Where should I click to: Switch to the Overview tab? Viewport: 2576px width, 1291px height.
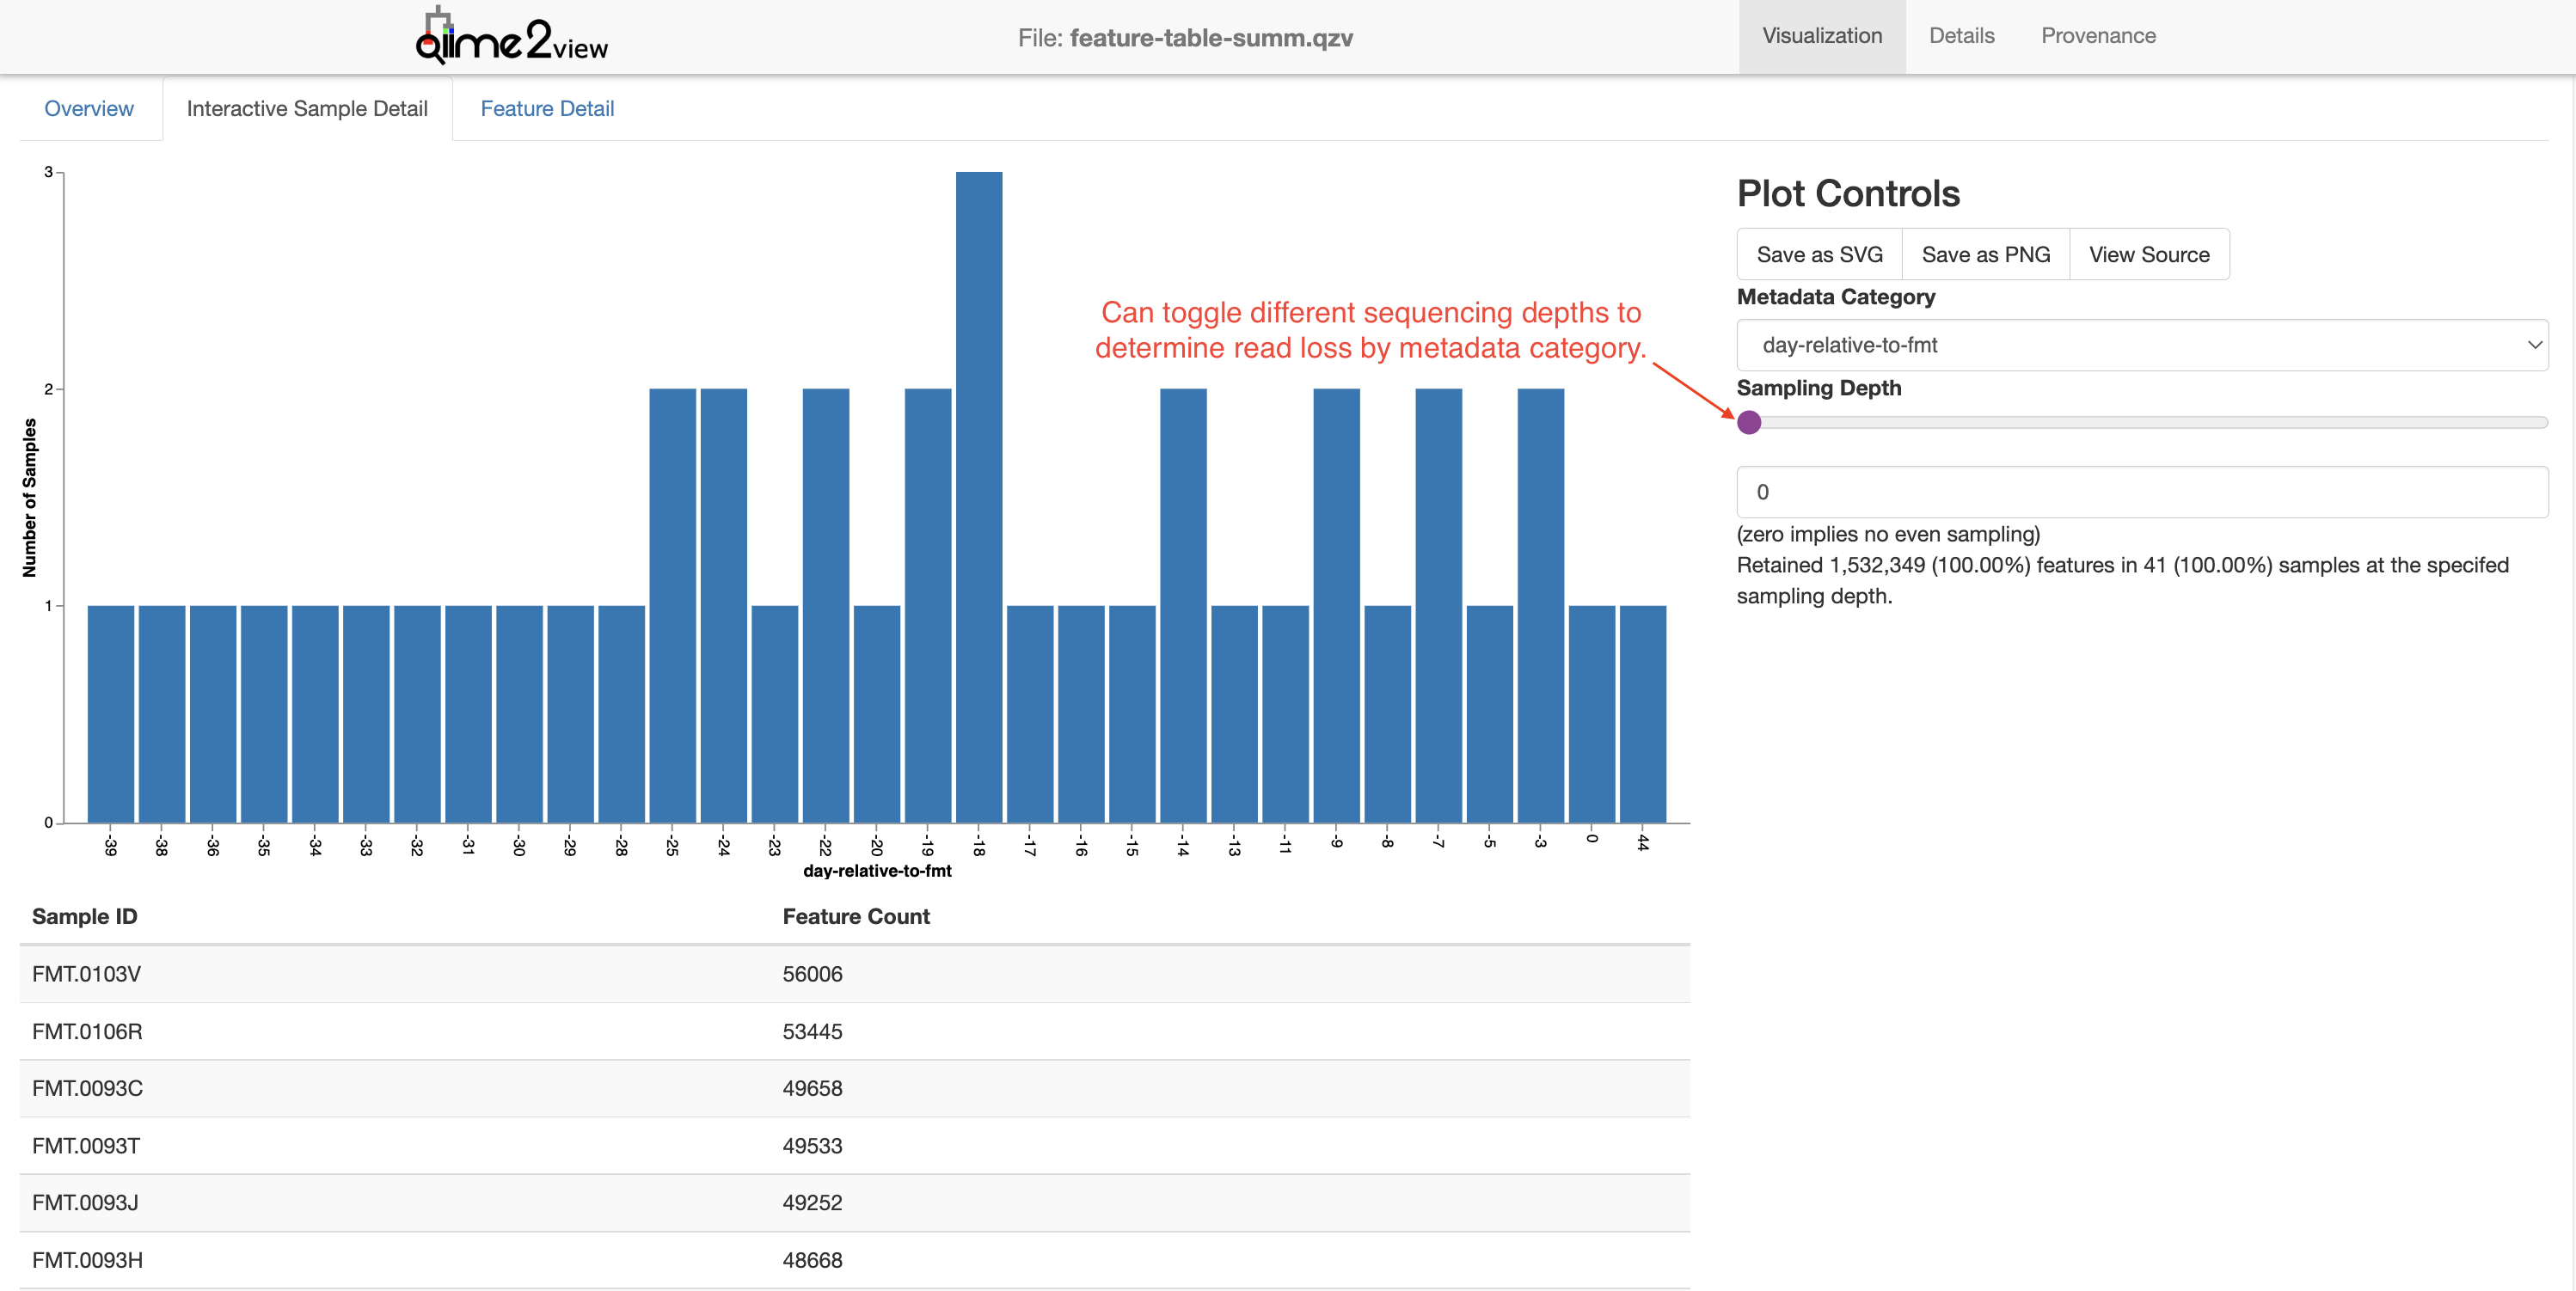point(89,109)
